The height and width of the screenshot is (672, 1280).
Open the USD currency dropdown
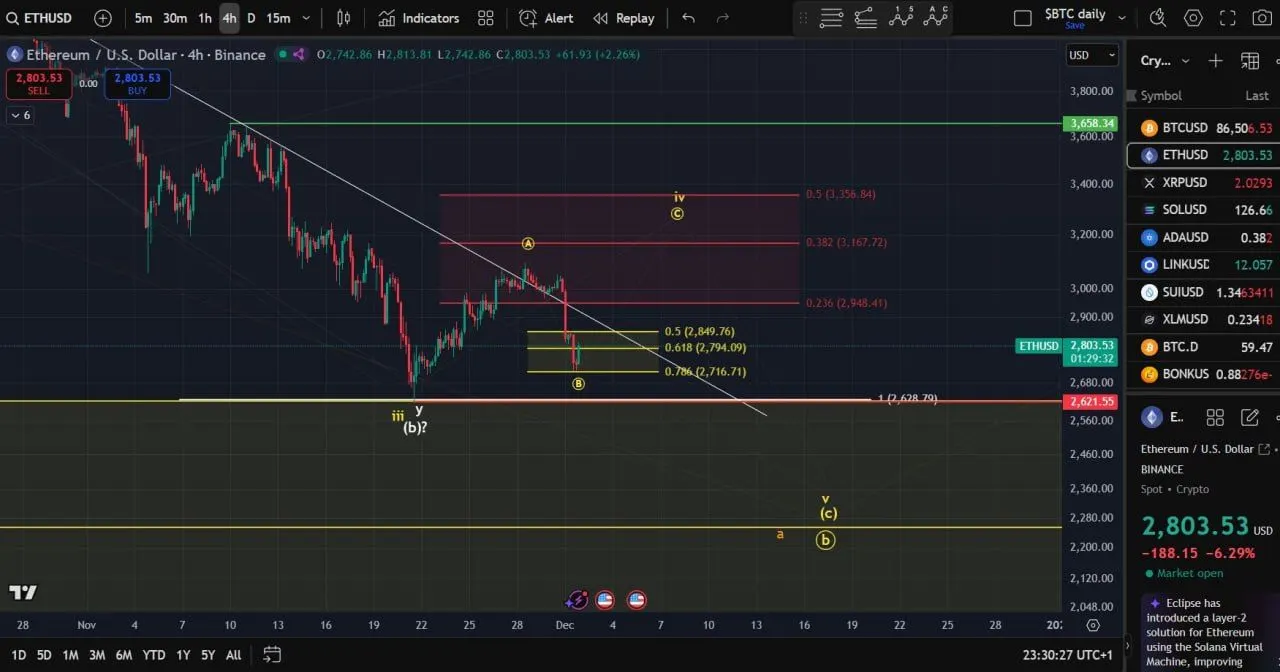[1091, 55]
